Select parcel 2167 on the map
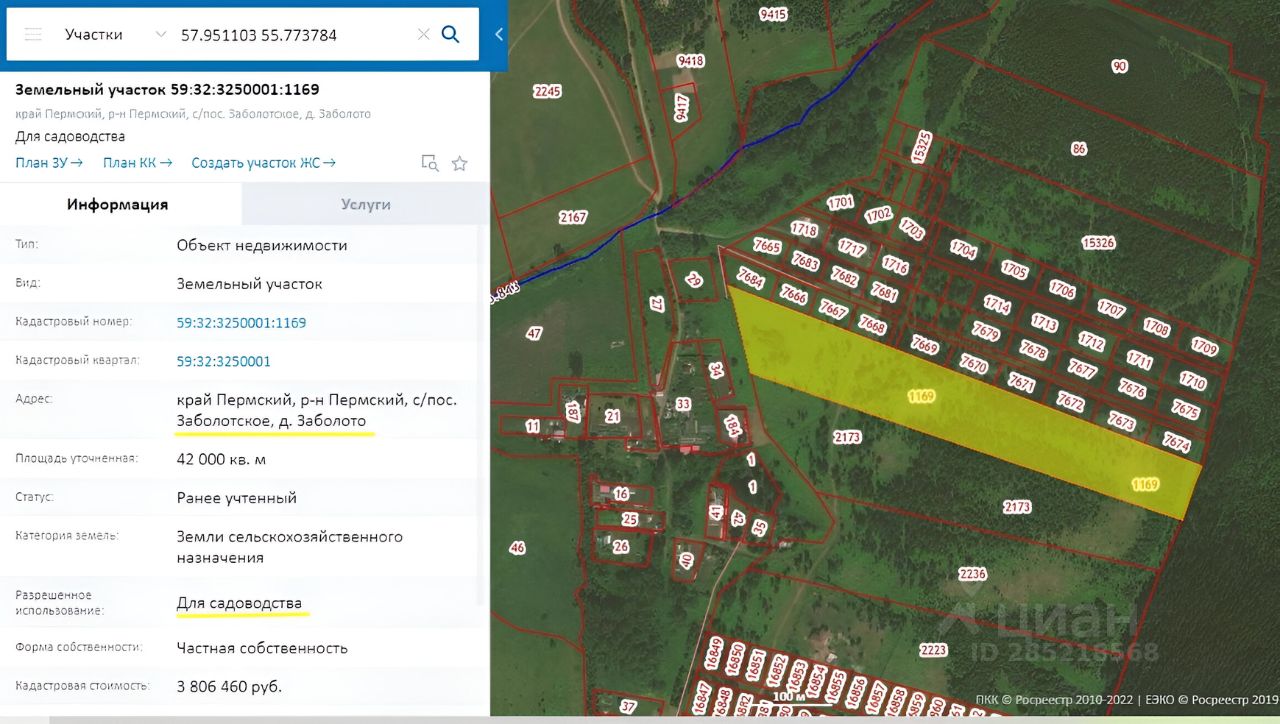The width and height of the screenshot is (1280, 724). [x=573, y=217]
